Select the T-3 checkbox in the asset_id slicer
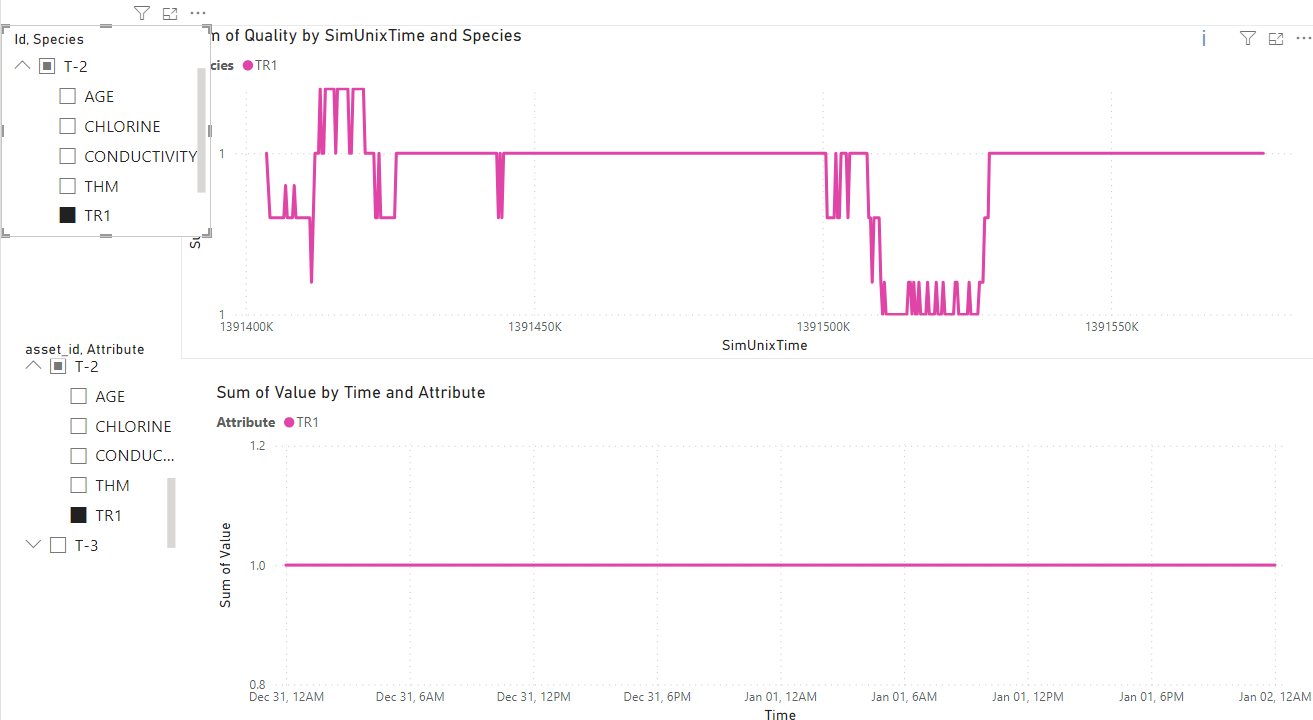This screenshot has height=720, width=1313. 58,546
